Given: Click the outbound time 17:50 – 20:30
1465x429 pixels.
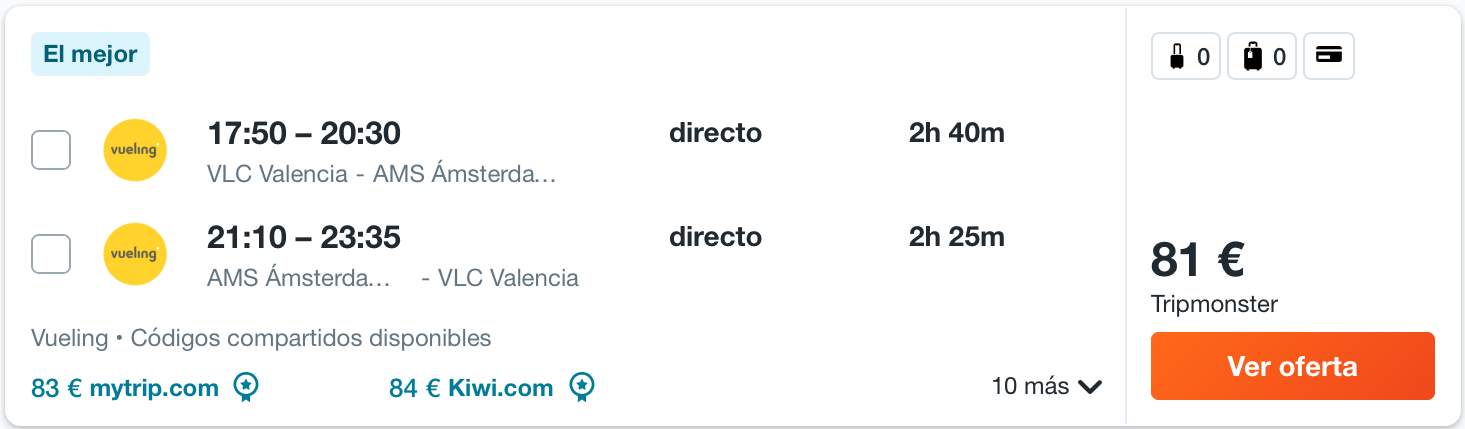Looking at the screenshot, I should point(304,133).
